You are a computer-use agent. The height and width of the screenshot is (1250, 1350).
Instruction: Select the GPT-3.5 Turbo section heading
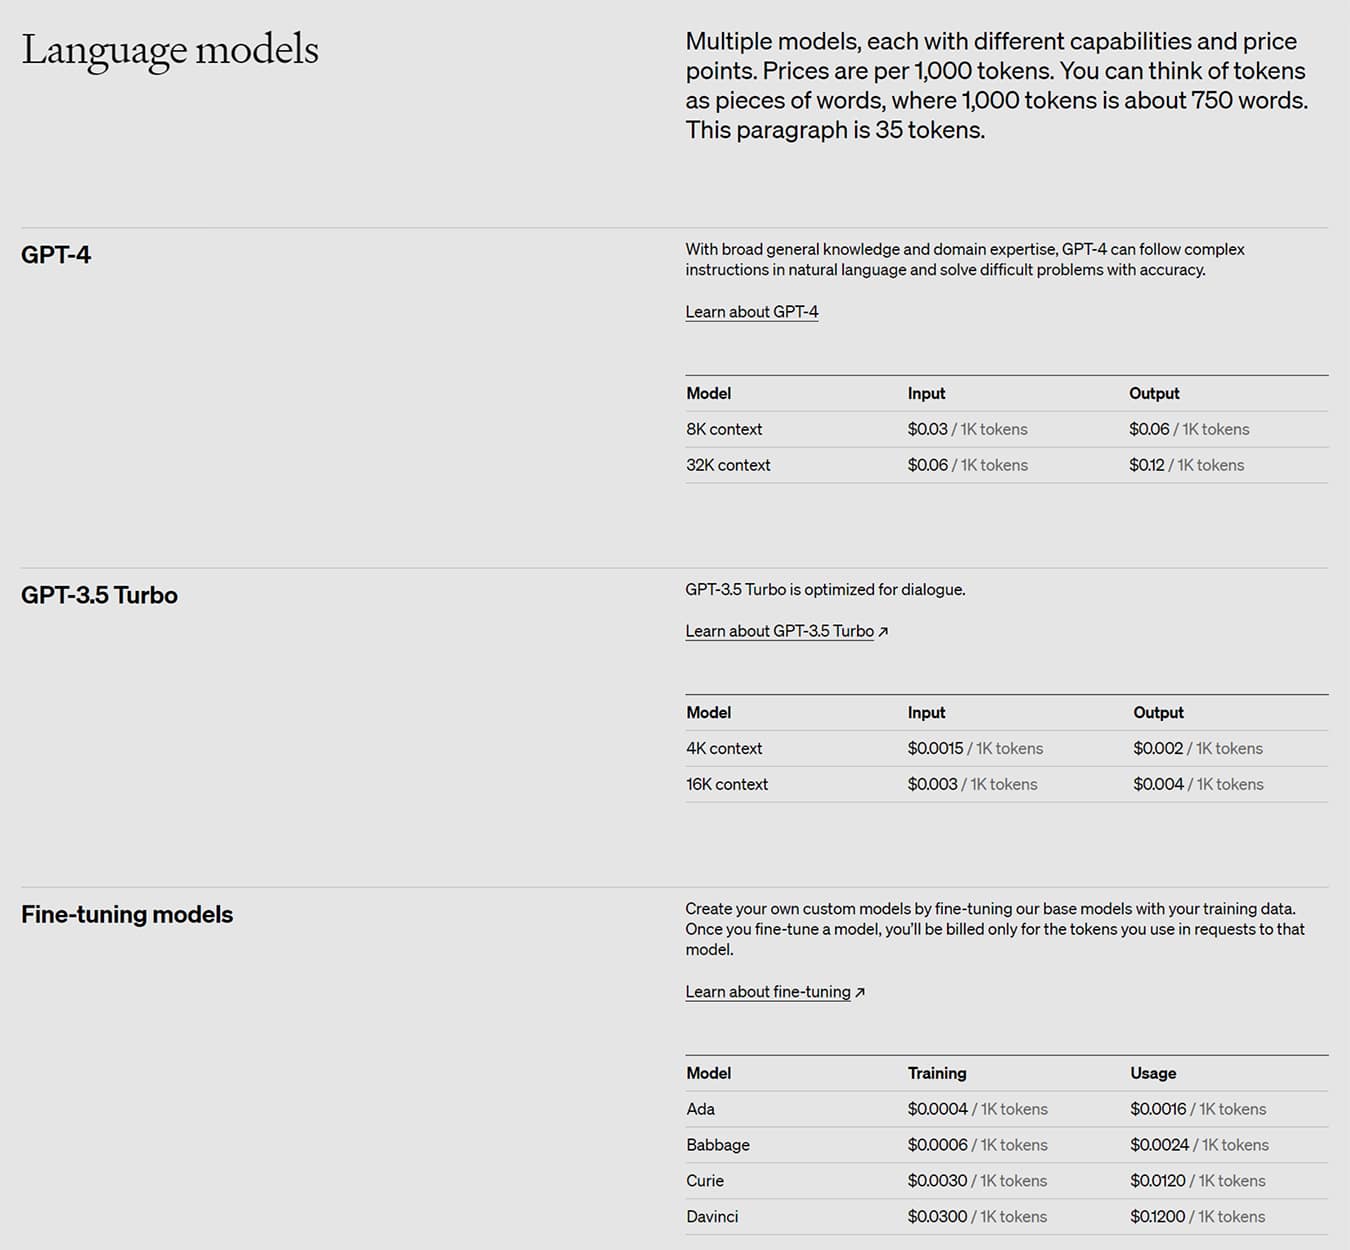pos(99,595)
